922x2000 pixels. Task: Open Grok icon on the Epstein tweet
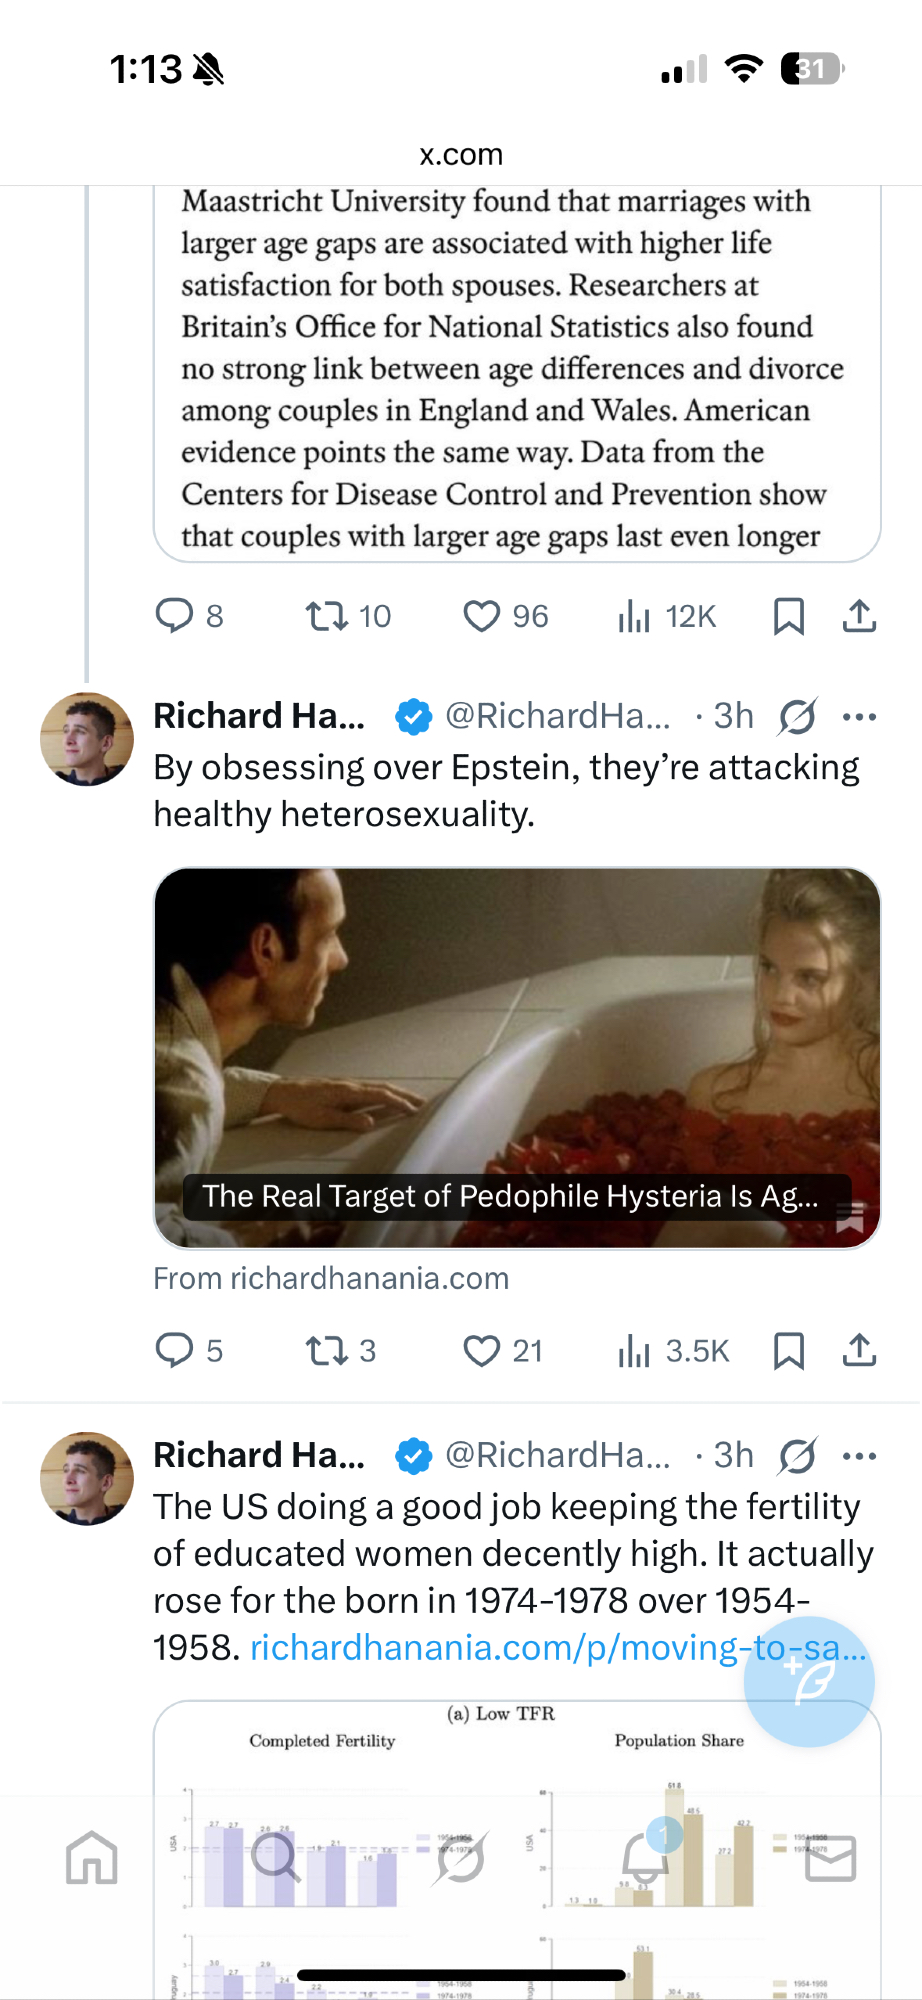(x=797, y=716)
